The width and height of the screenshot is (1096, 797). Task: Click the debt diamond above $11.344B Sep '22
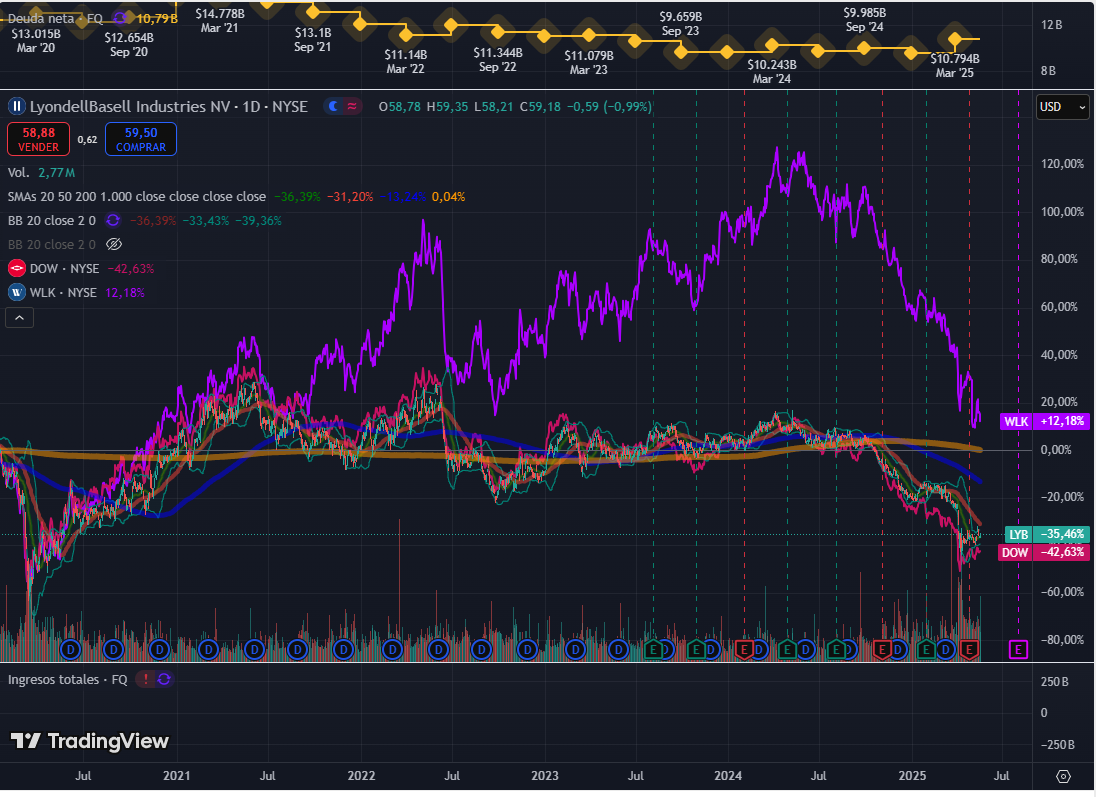[x=498, y=32]
